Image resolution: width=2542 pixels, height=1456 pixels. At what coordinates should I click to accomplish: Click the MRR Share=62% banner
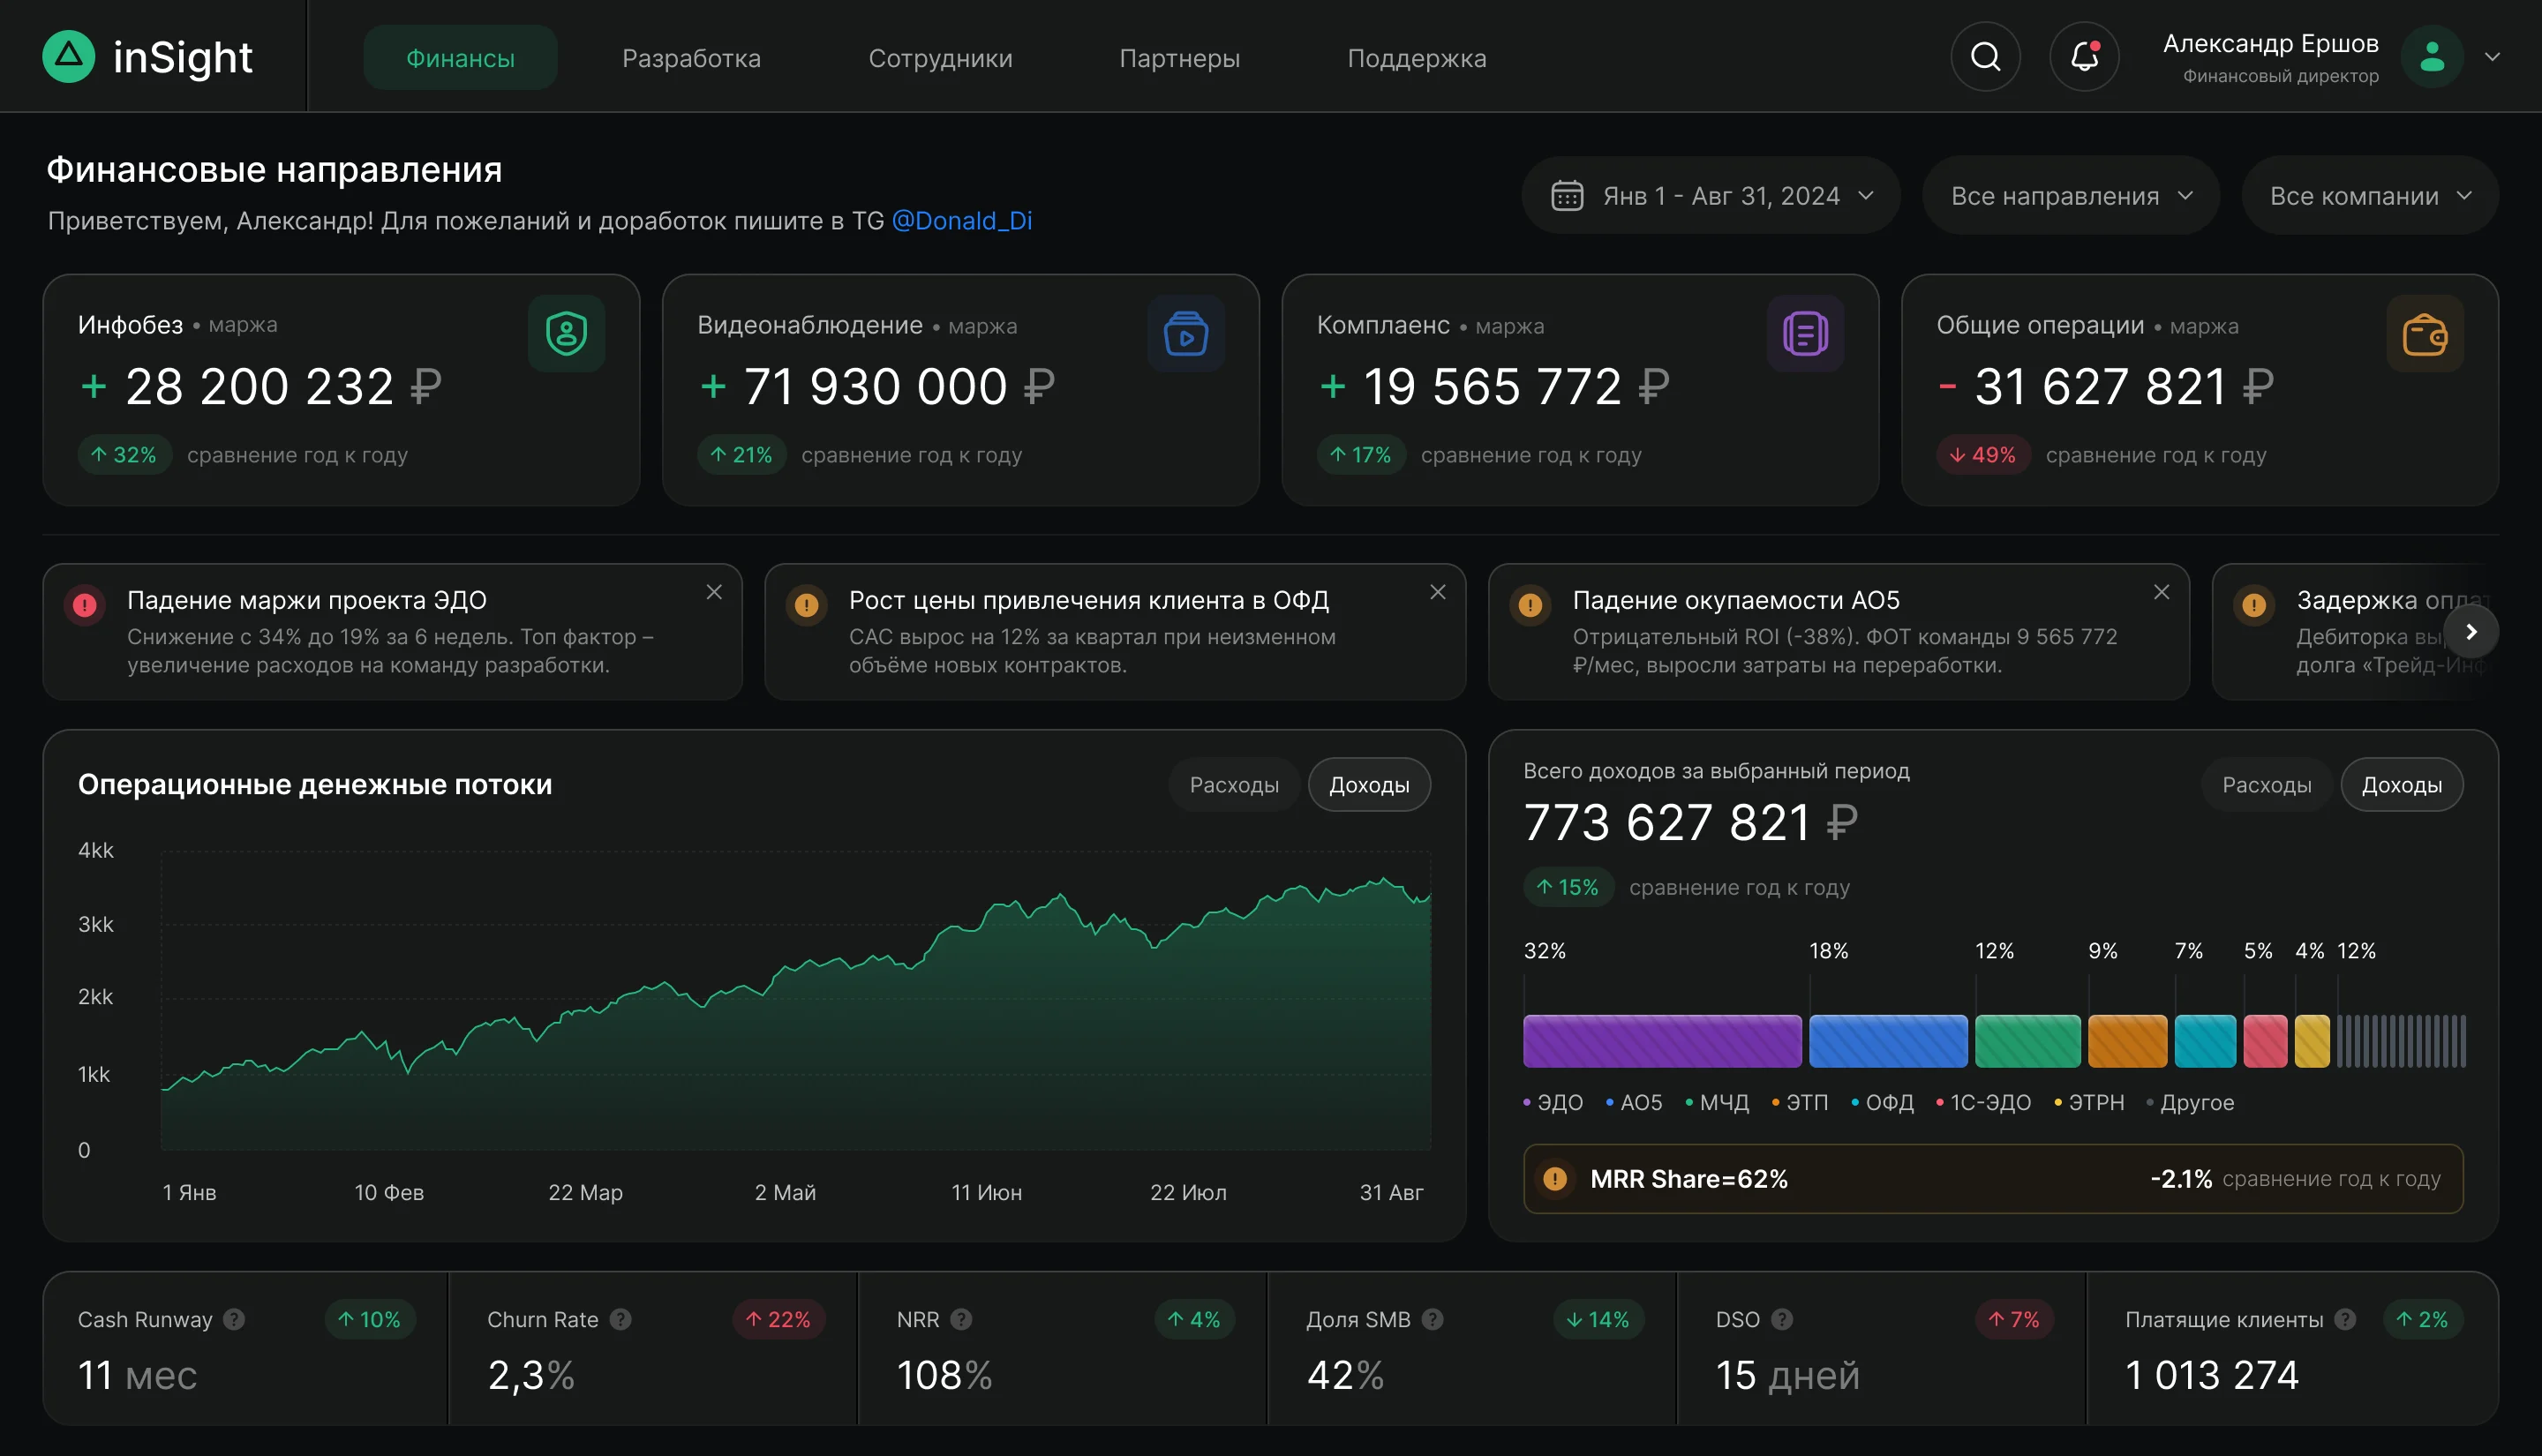coord(1993,1179)
